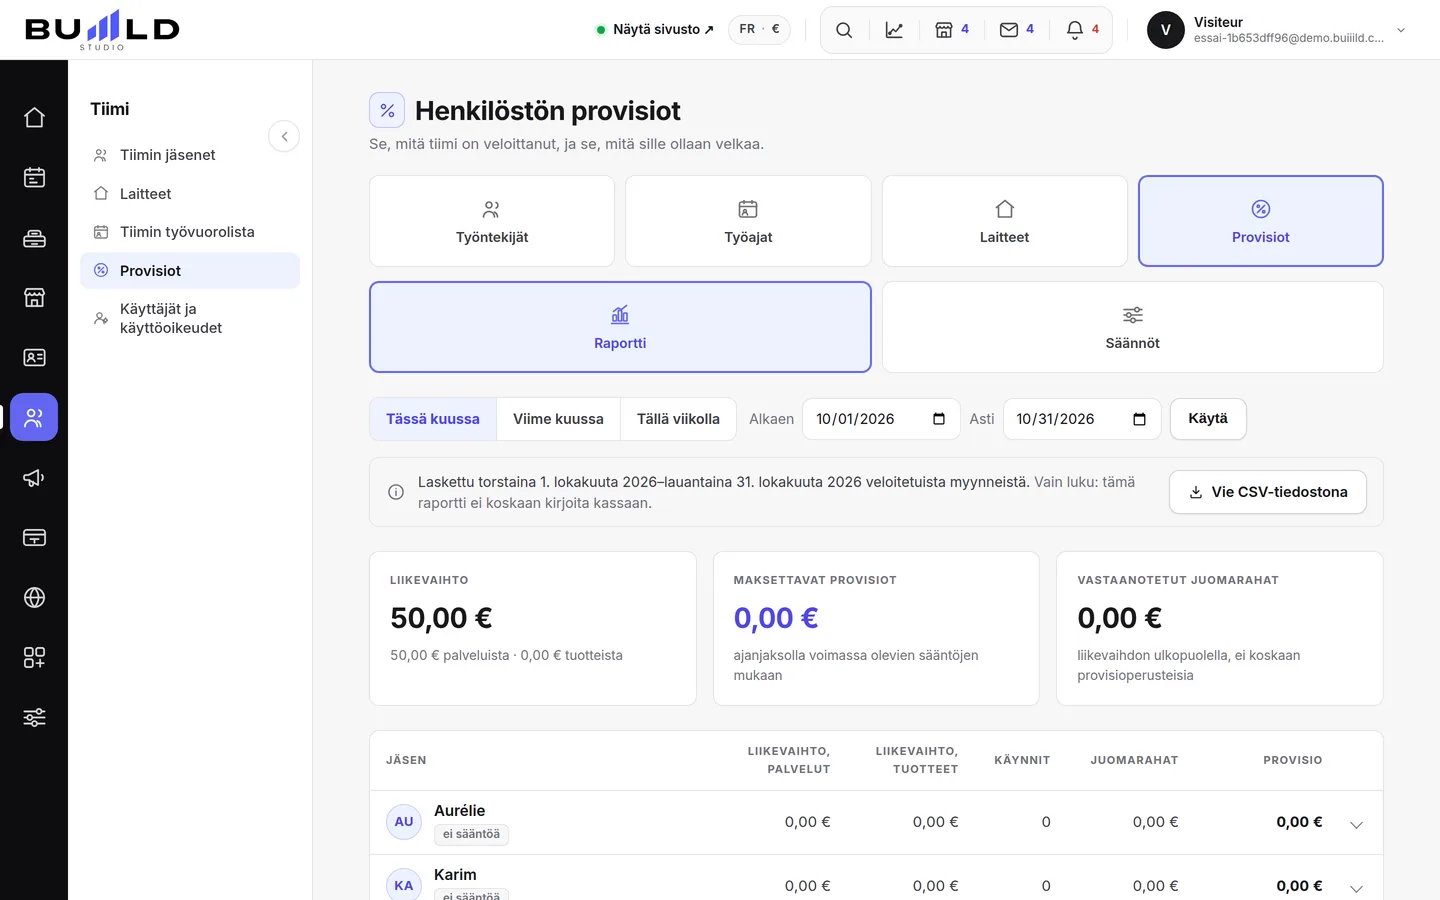Viewport: 1440px width, 900px height.
Task: Open the calendar icon in left sidebar
Action: click(34, 178)
